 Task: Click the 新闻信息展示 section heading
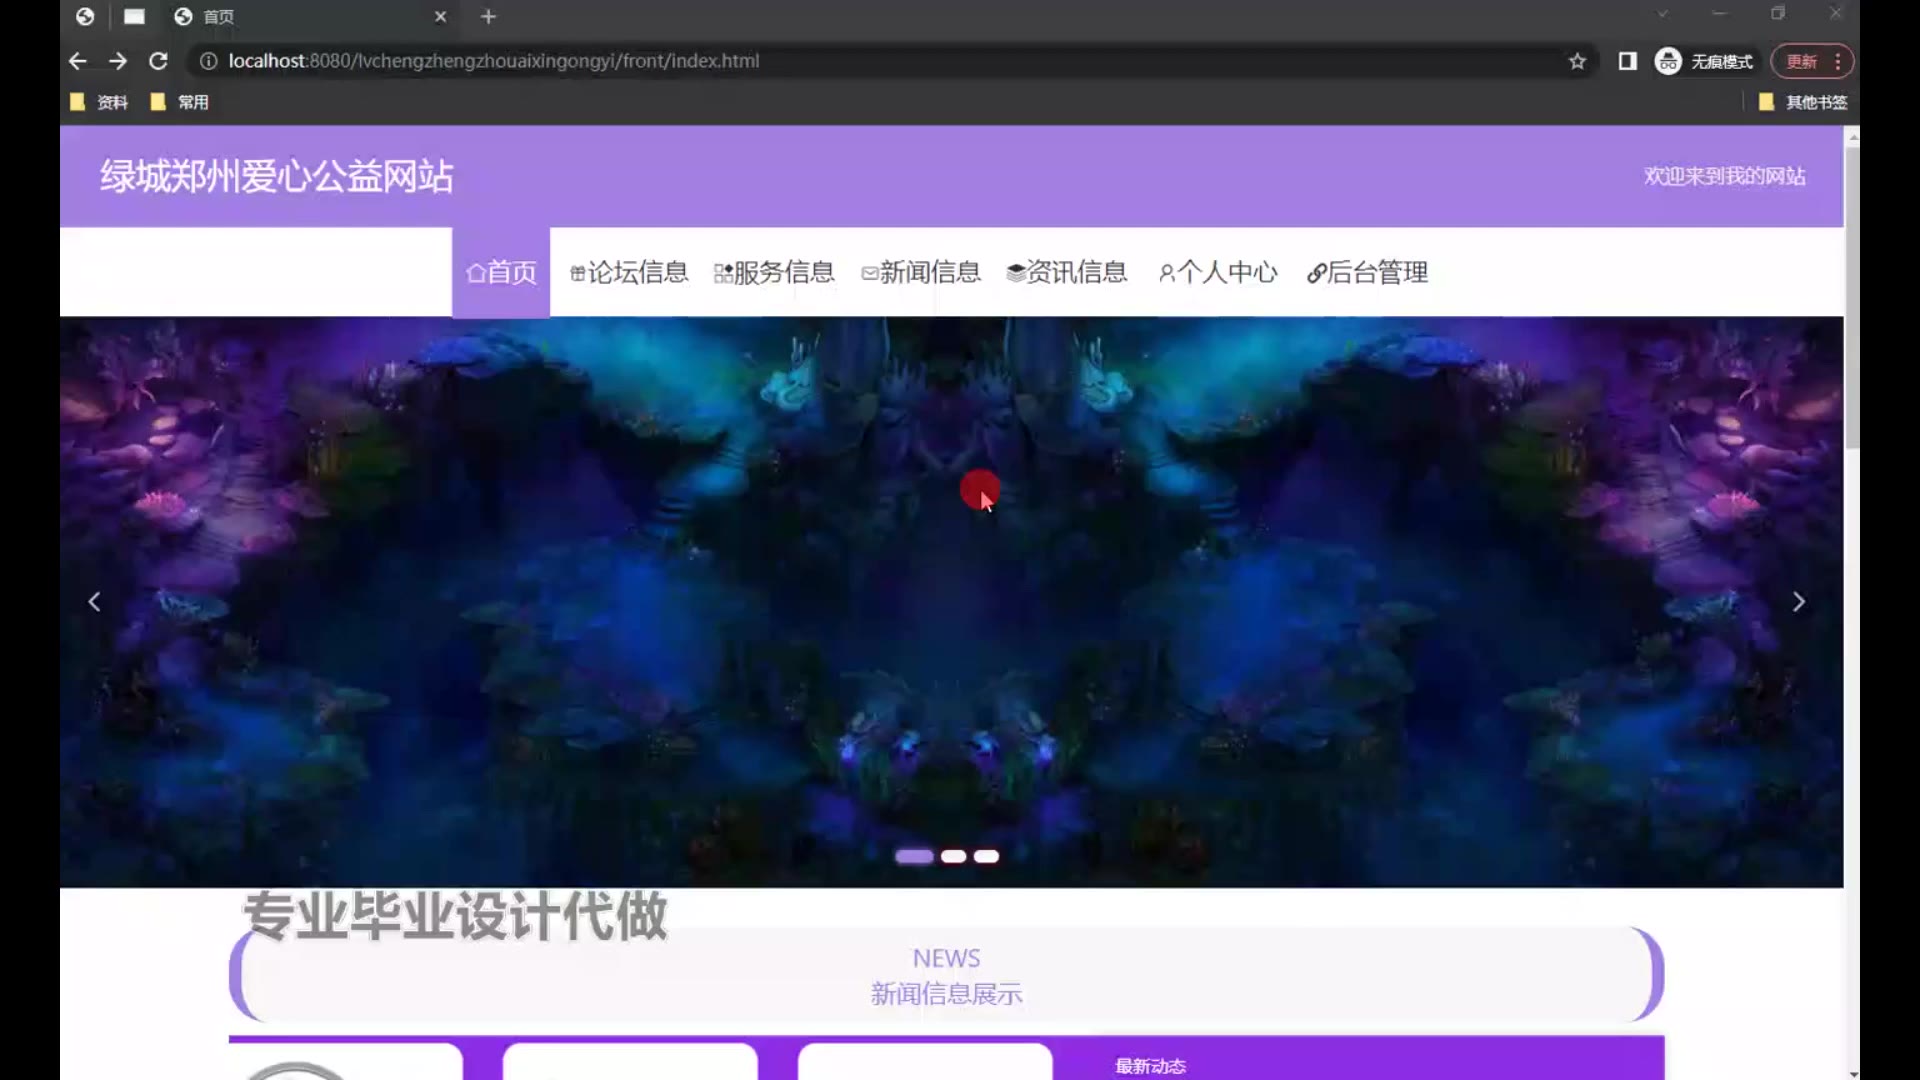pyautogui.click(x=946, y=994)
